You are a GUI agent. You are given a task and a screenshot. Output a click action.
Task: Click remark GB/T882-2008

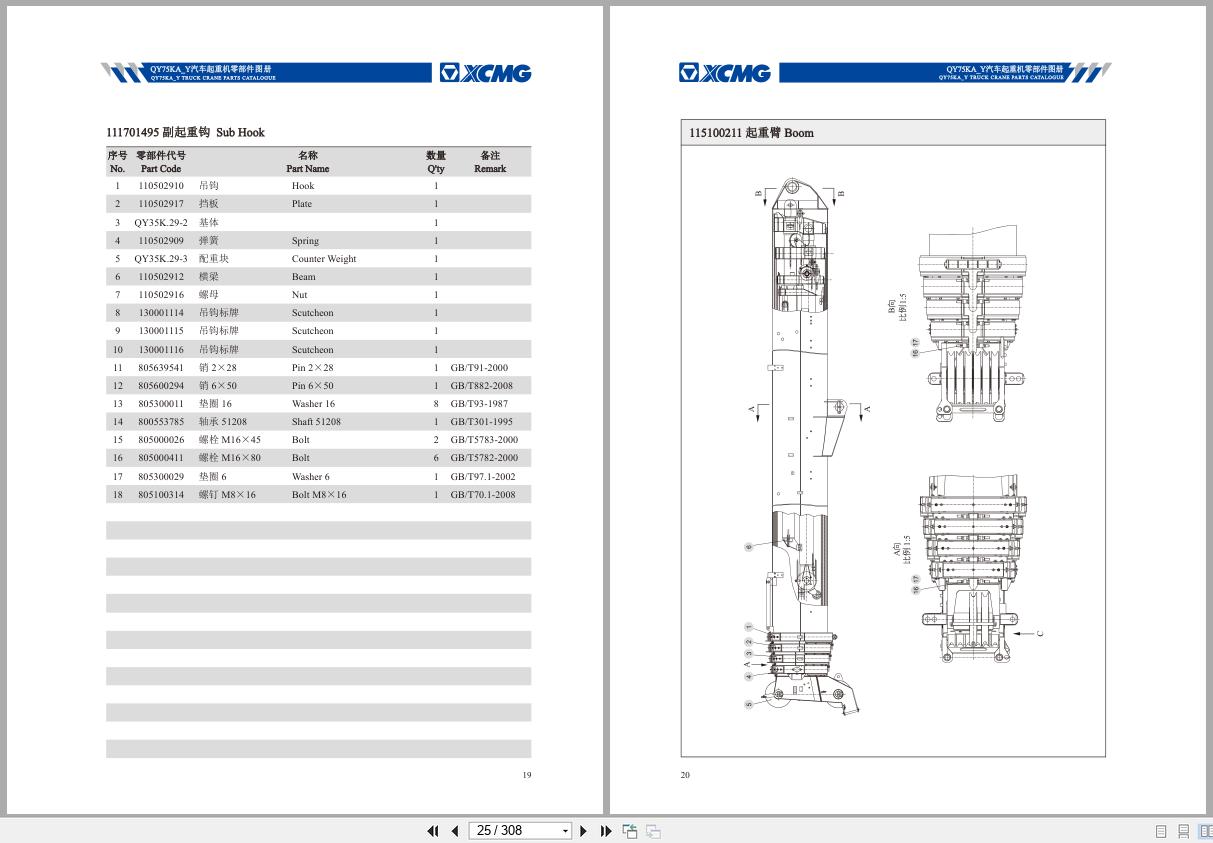point(481,385)
